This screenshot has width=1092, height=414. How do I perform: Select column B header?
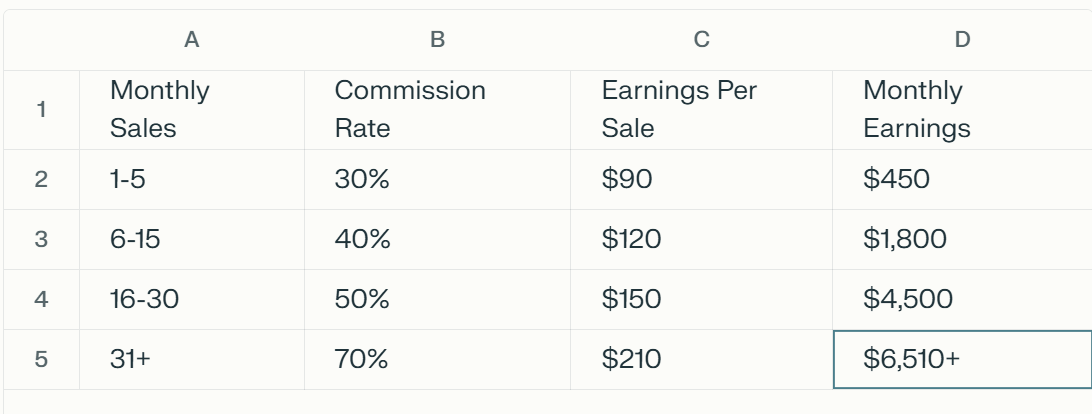tap(437, 40)
